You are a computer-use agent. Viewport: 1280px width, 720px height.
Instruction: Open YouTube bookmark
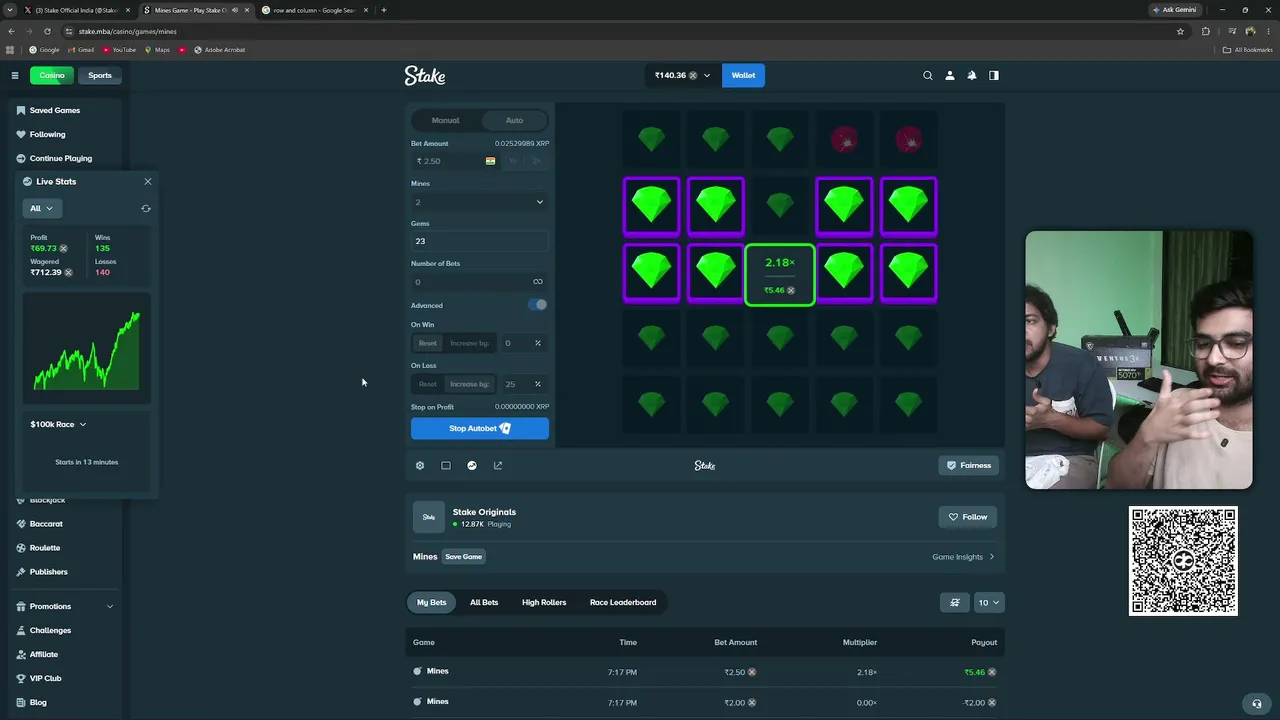pyautogui.click(x=119, y=49)
